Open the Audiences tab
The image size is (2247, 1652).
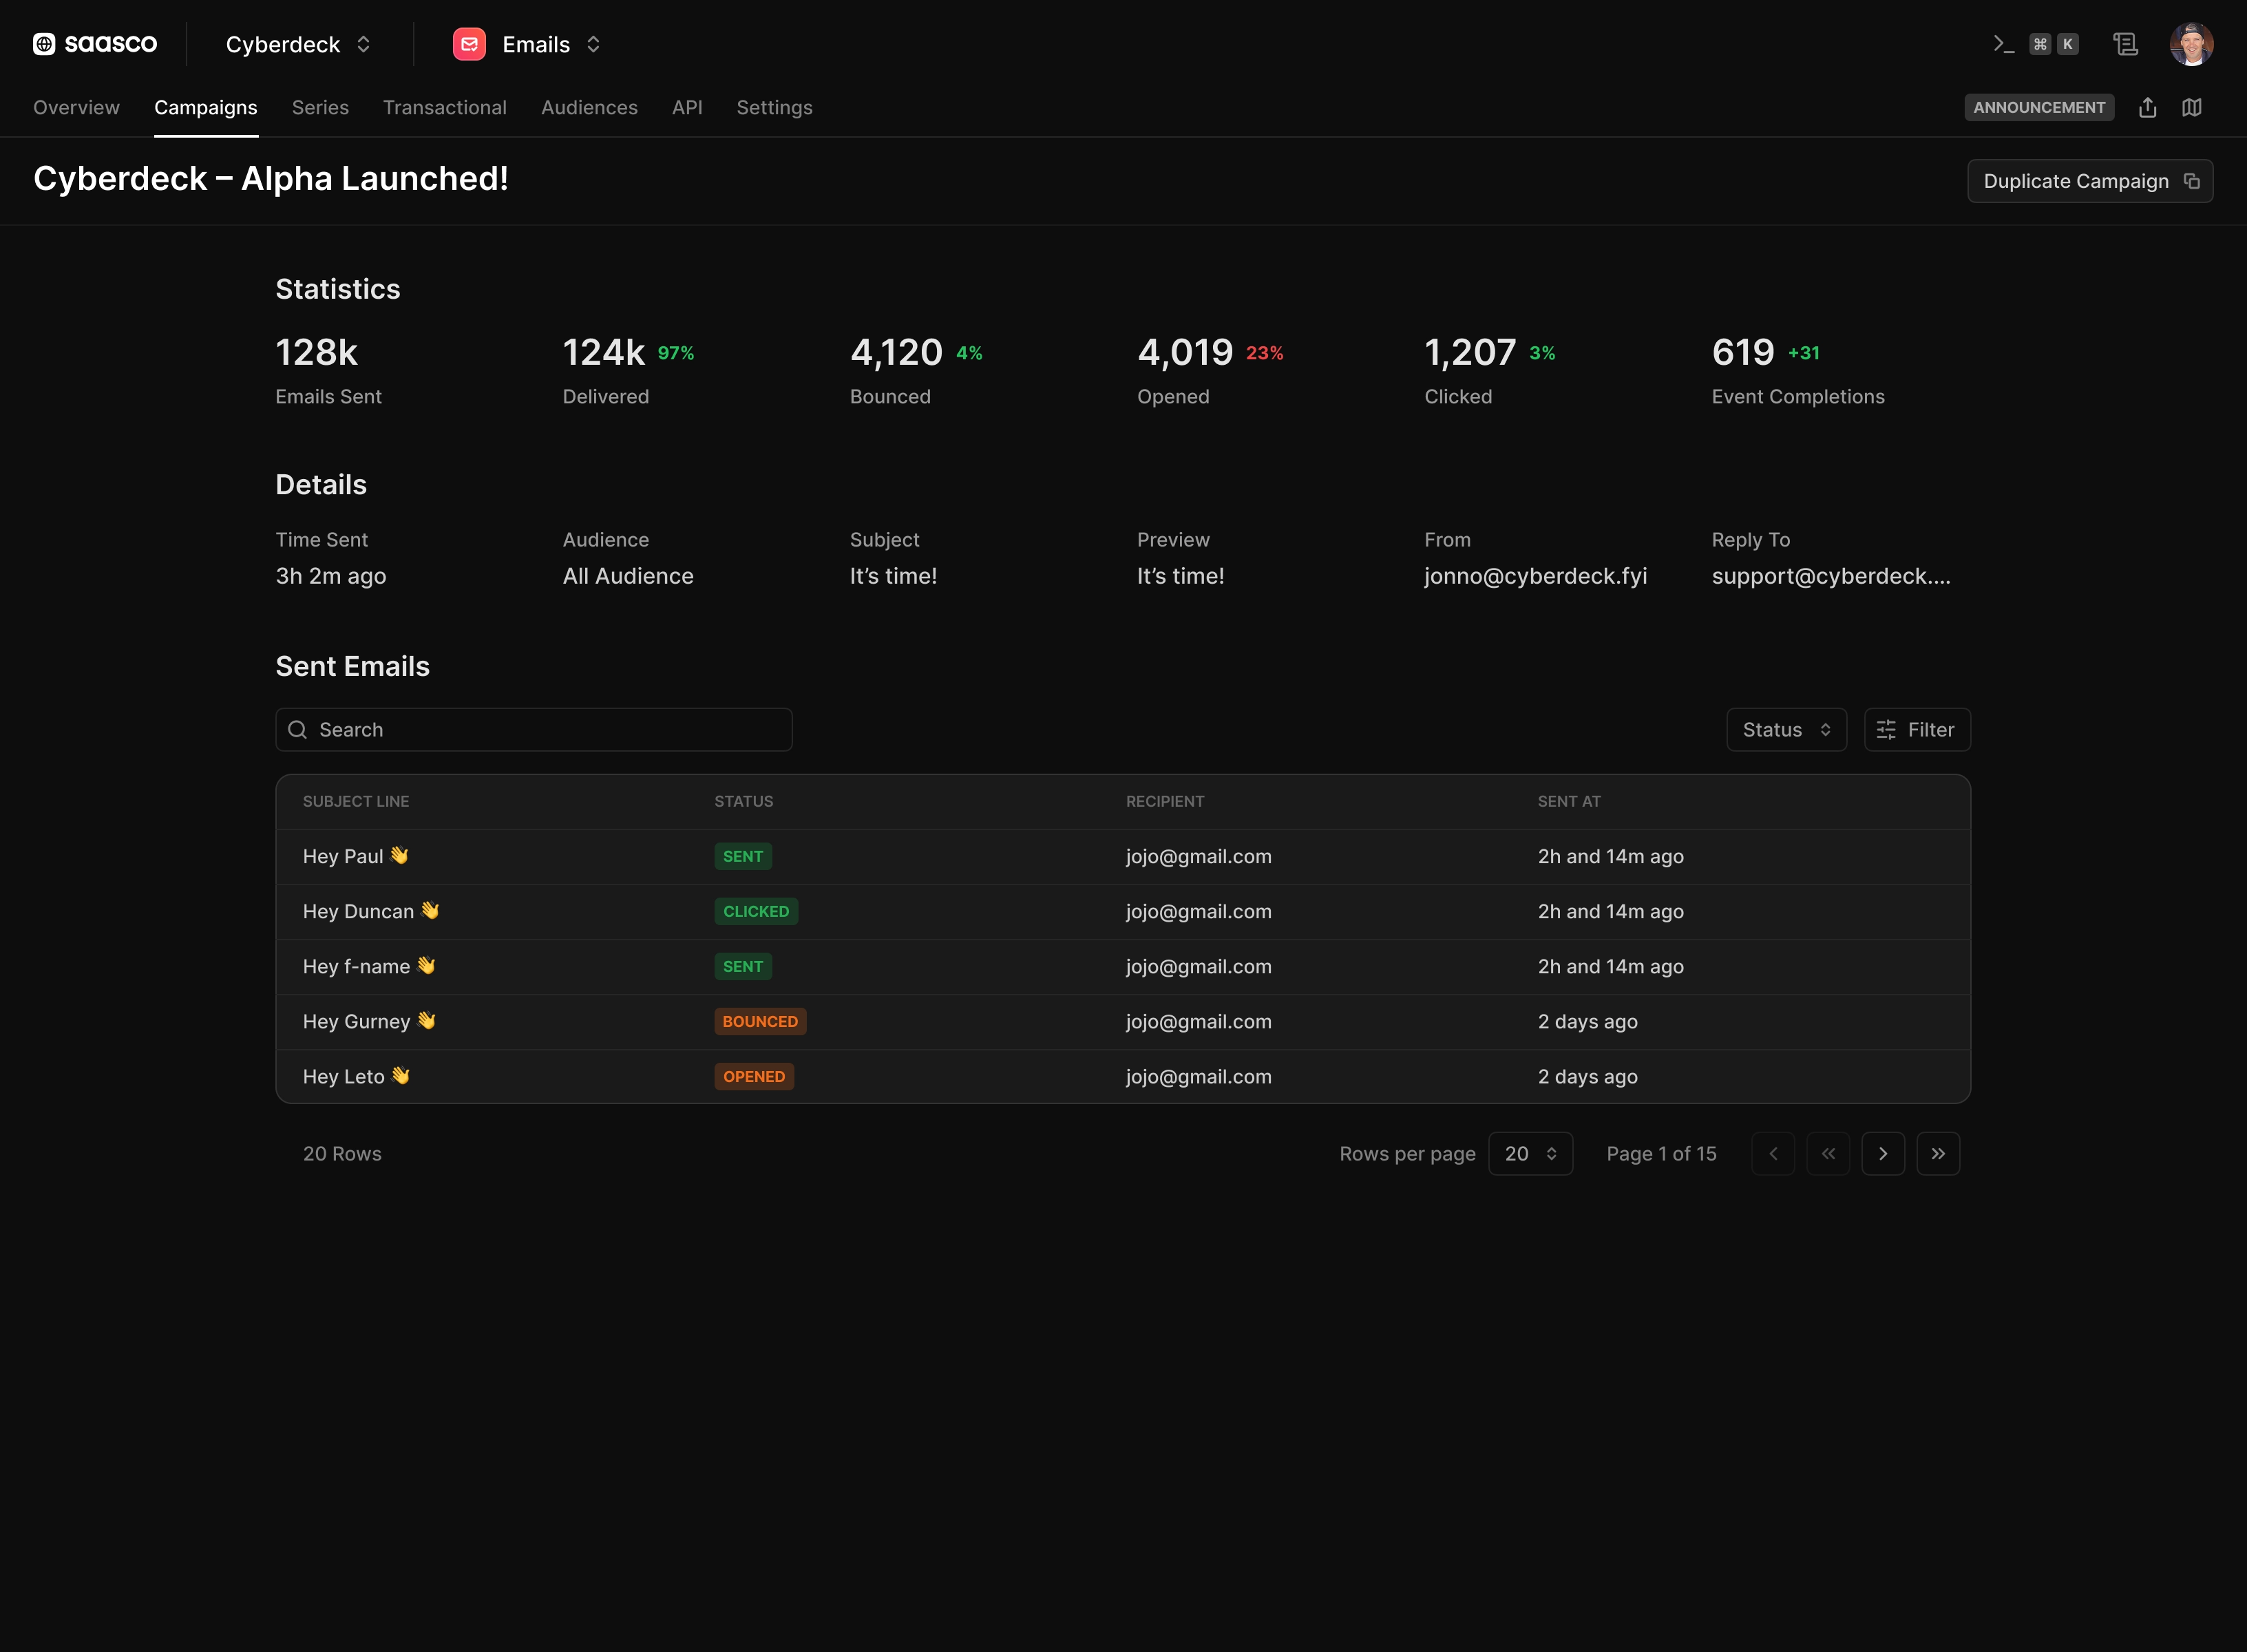tap(589, 107)
